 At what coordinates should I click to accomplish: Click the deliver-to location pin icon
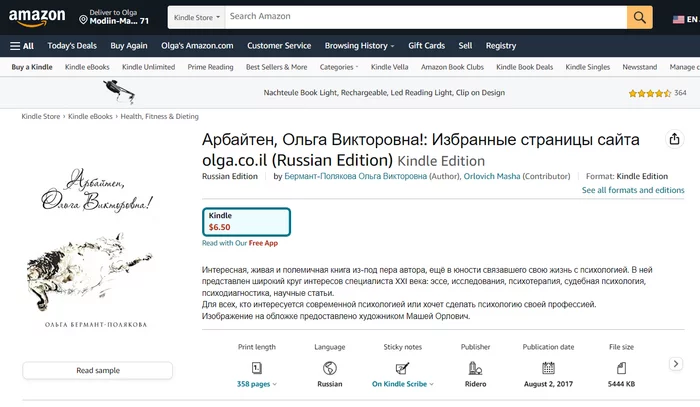click(x=83, y=20)
